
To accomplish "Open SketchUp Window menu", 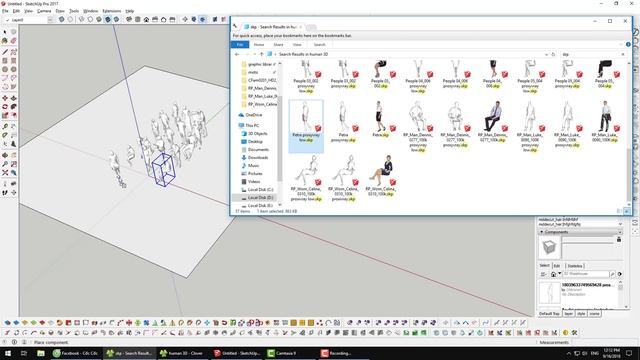I will click(91, 11).
